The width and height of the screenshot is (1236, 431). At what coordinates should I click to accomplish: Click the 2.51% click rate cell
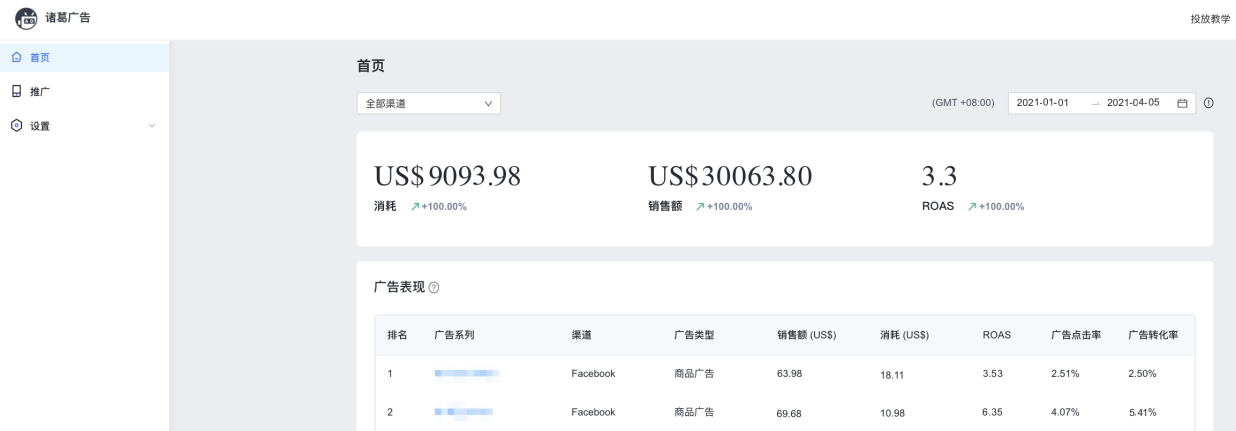(x=1066, y=374)
